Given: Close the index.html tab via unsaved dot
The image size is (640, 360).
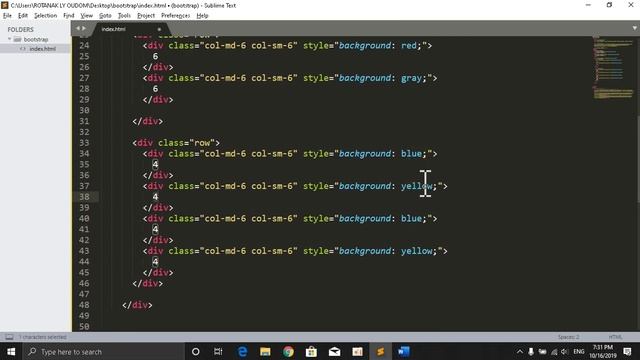Looking at the screenshot, I should [159, 29].
